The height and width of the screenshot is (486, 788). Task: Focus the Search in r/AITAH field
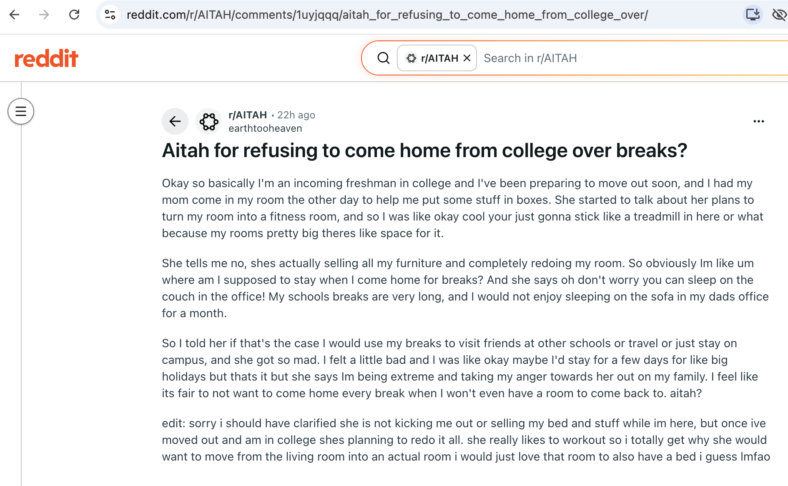(633, 58)
